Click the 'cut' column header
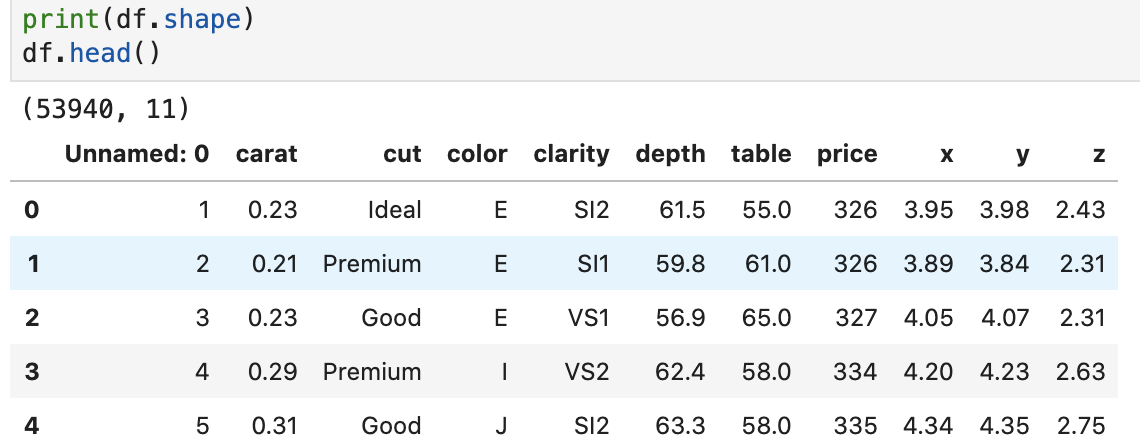The width and height of the screenshot is (1140, 448). pos(402,154)
